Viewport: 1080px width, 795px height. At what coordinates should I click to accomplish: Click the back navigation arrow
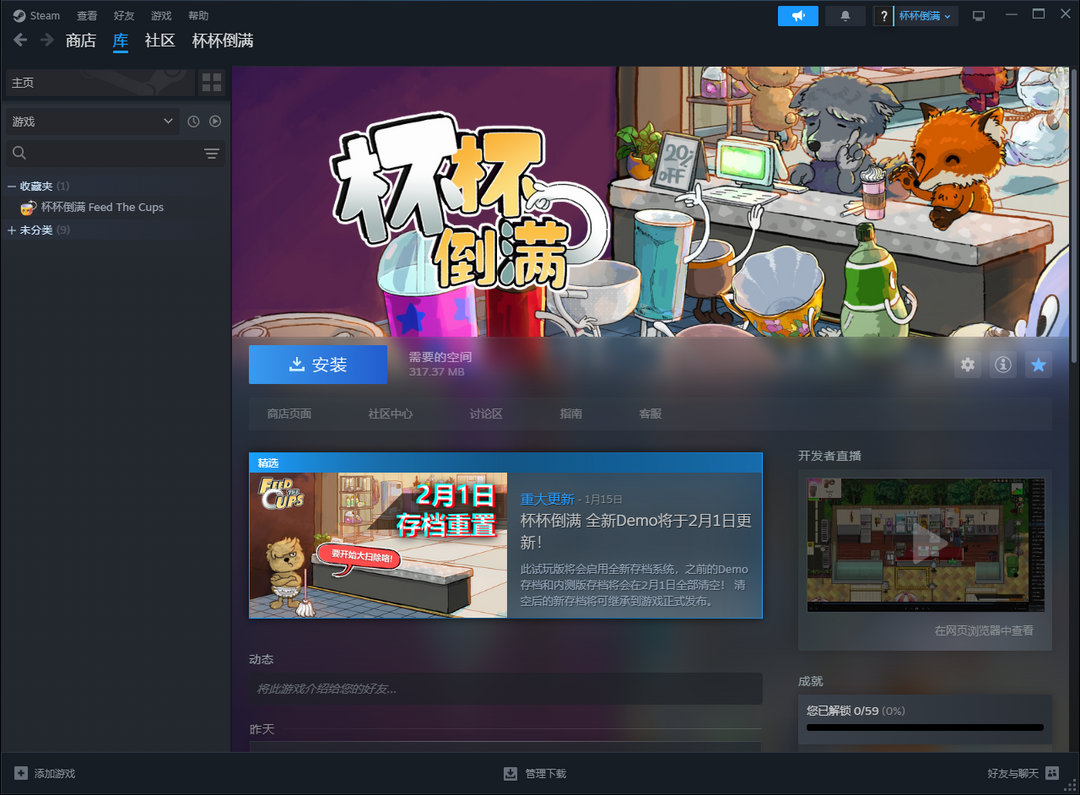[x=20, y=40]
